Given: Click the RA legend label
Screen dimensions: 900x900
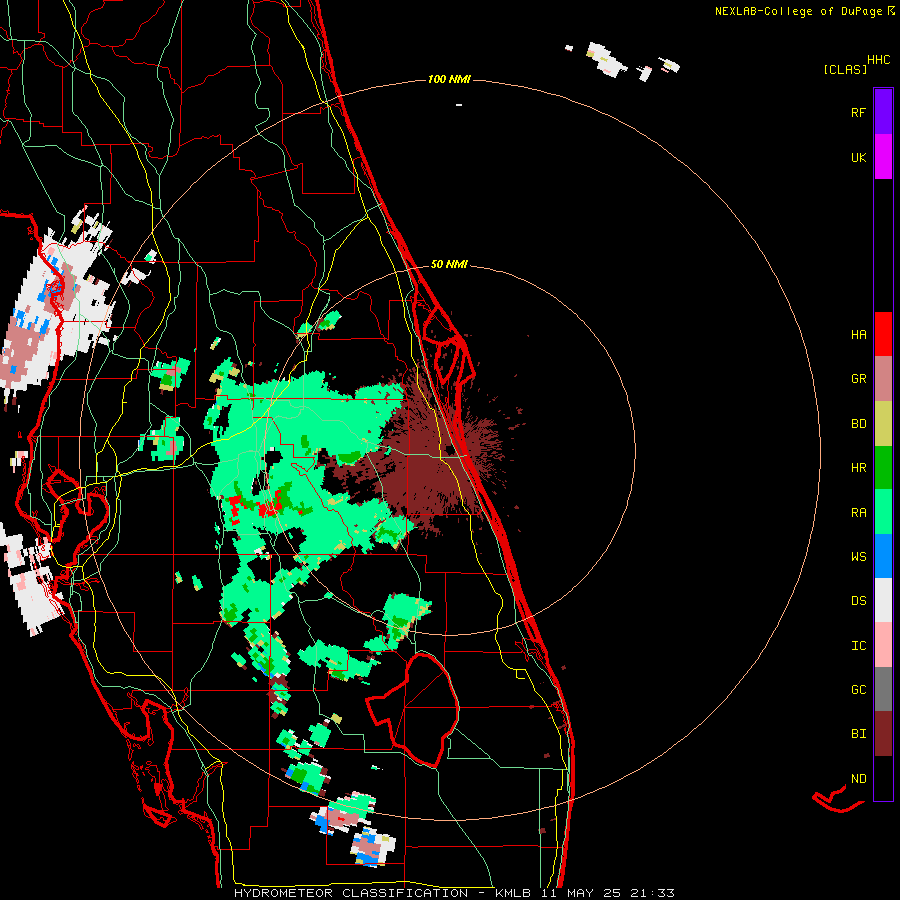Looking at the screenshot, I should 858,513.
